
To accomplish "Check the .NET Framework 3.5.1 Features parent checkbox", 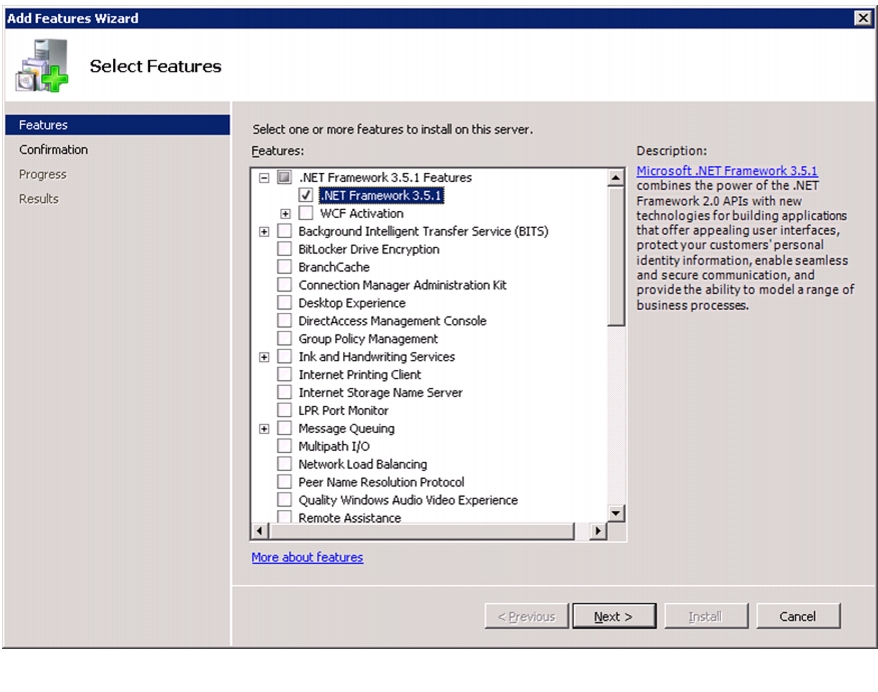I will tap(284, 177).
